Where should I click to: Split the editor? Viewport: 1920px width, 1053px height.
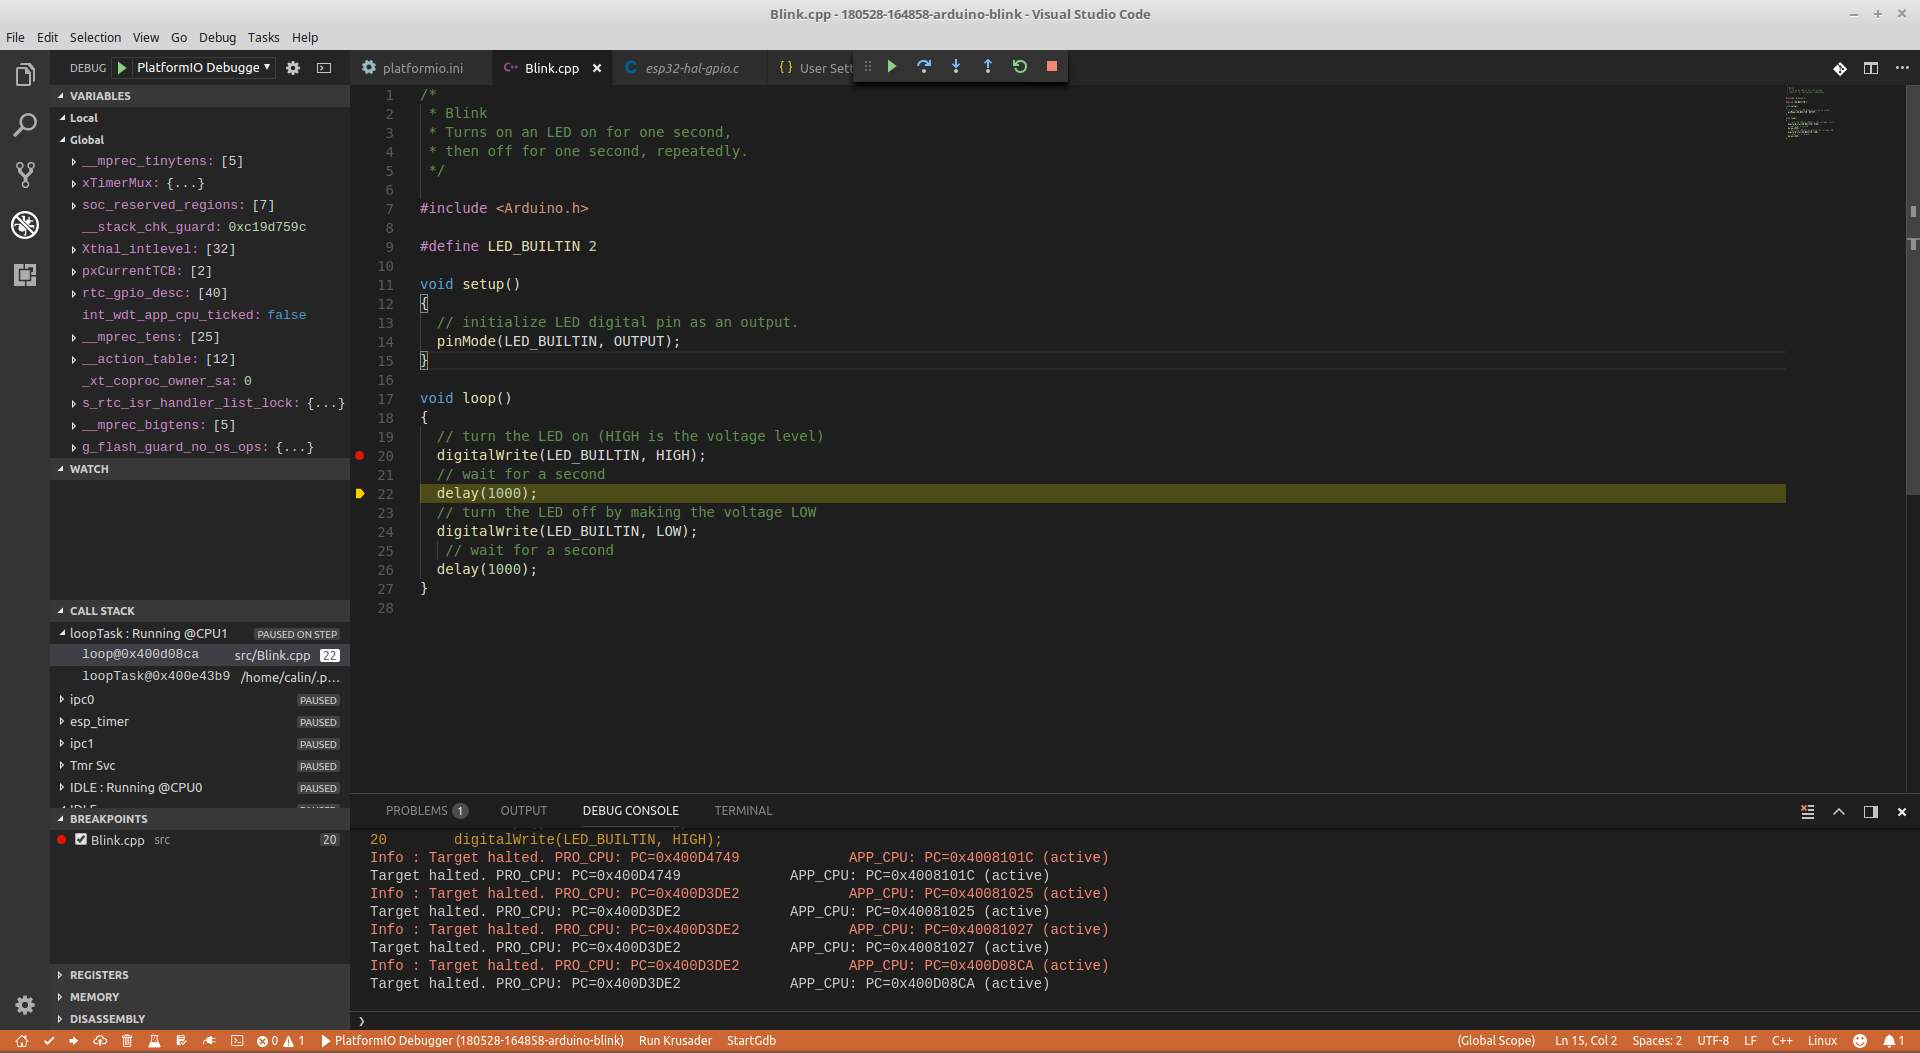tap(1871, 68)
